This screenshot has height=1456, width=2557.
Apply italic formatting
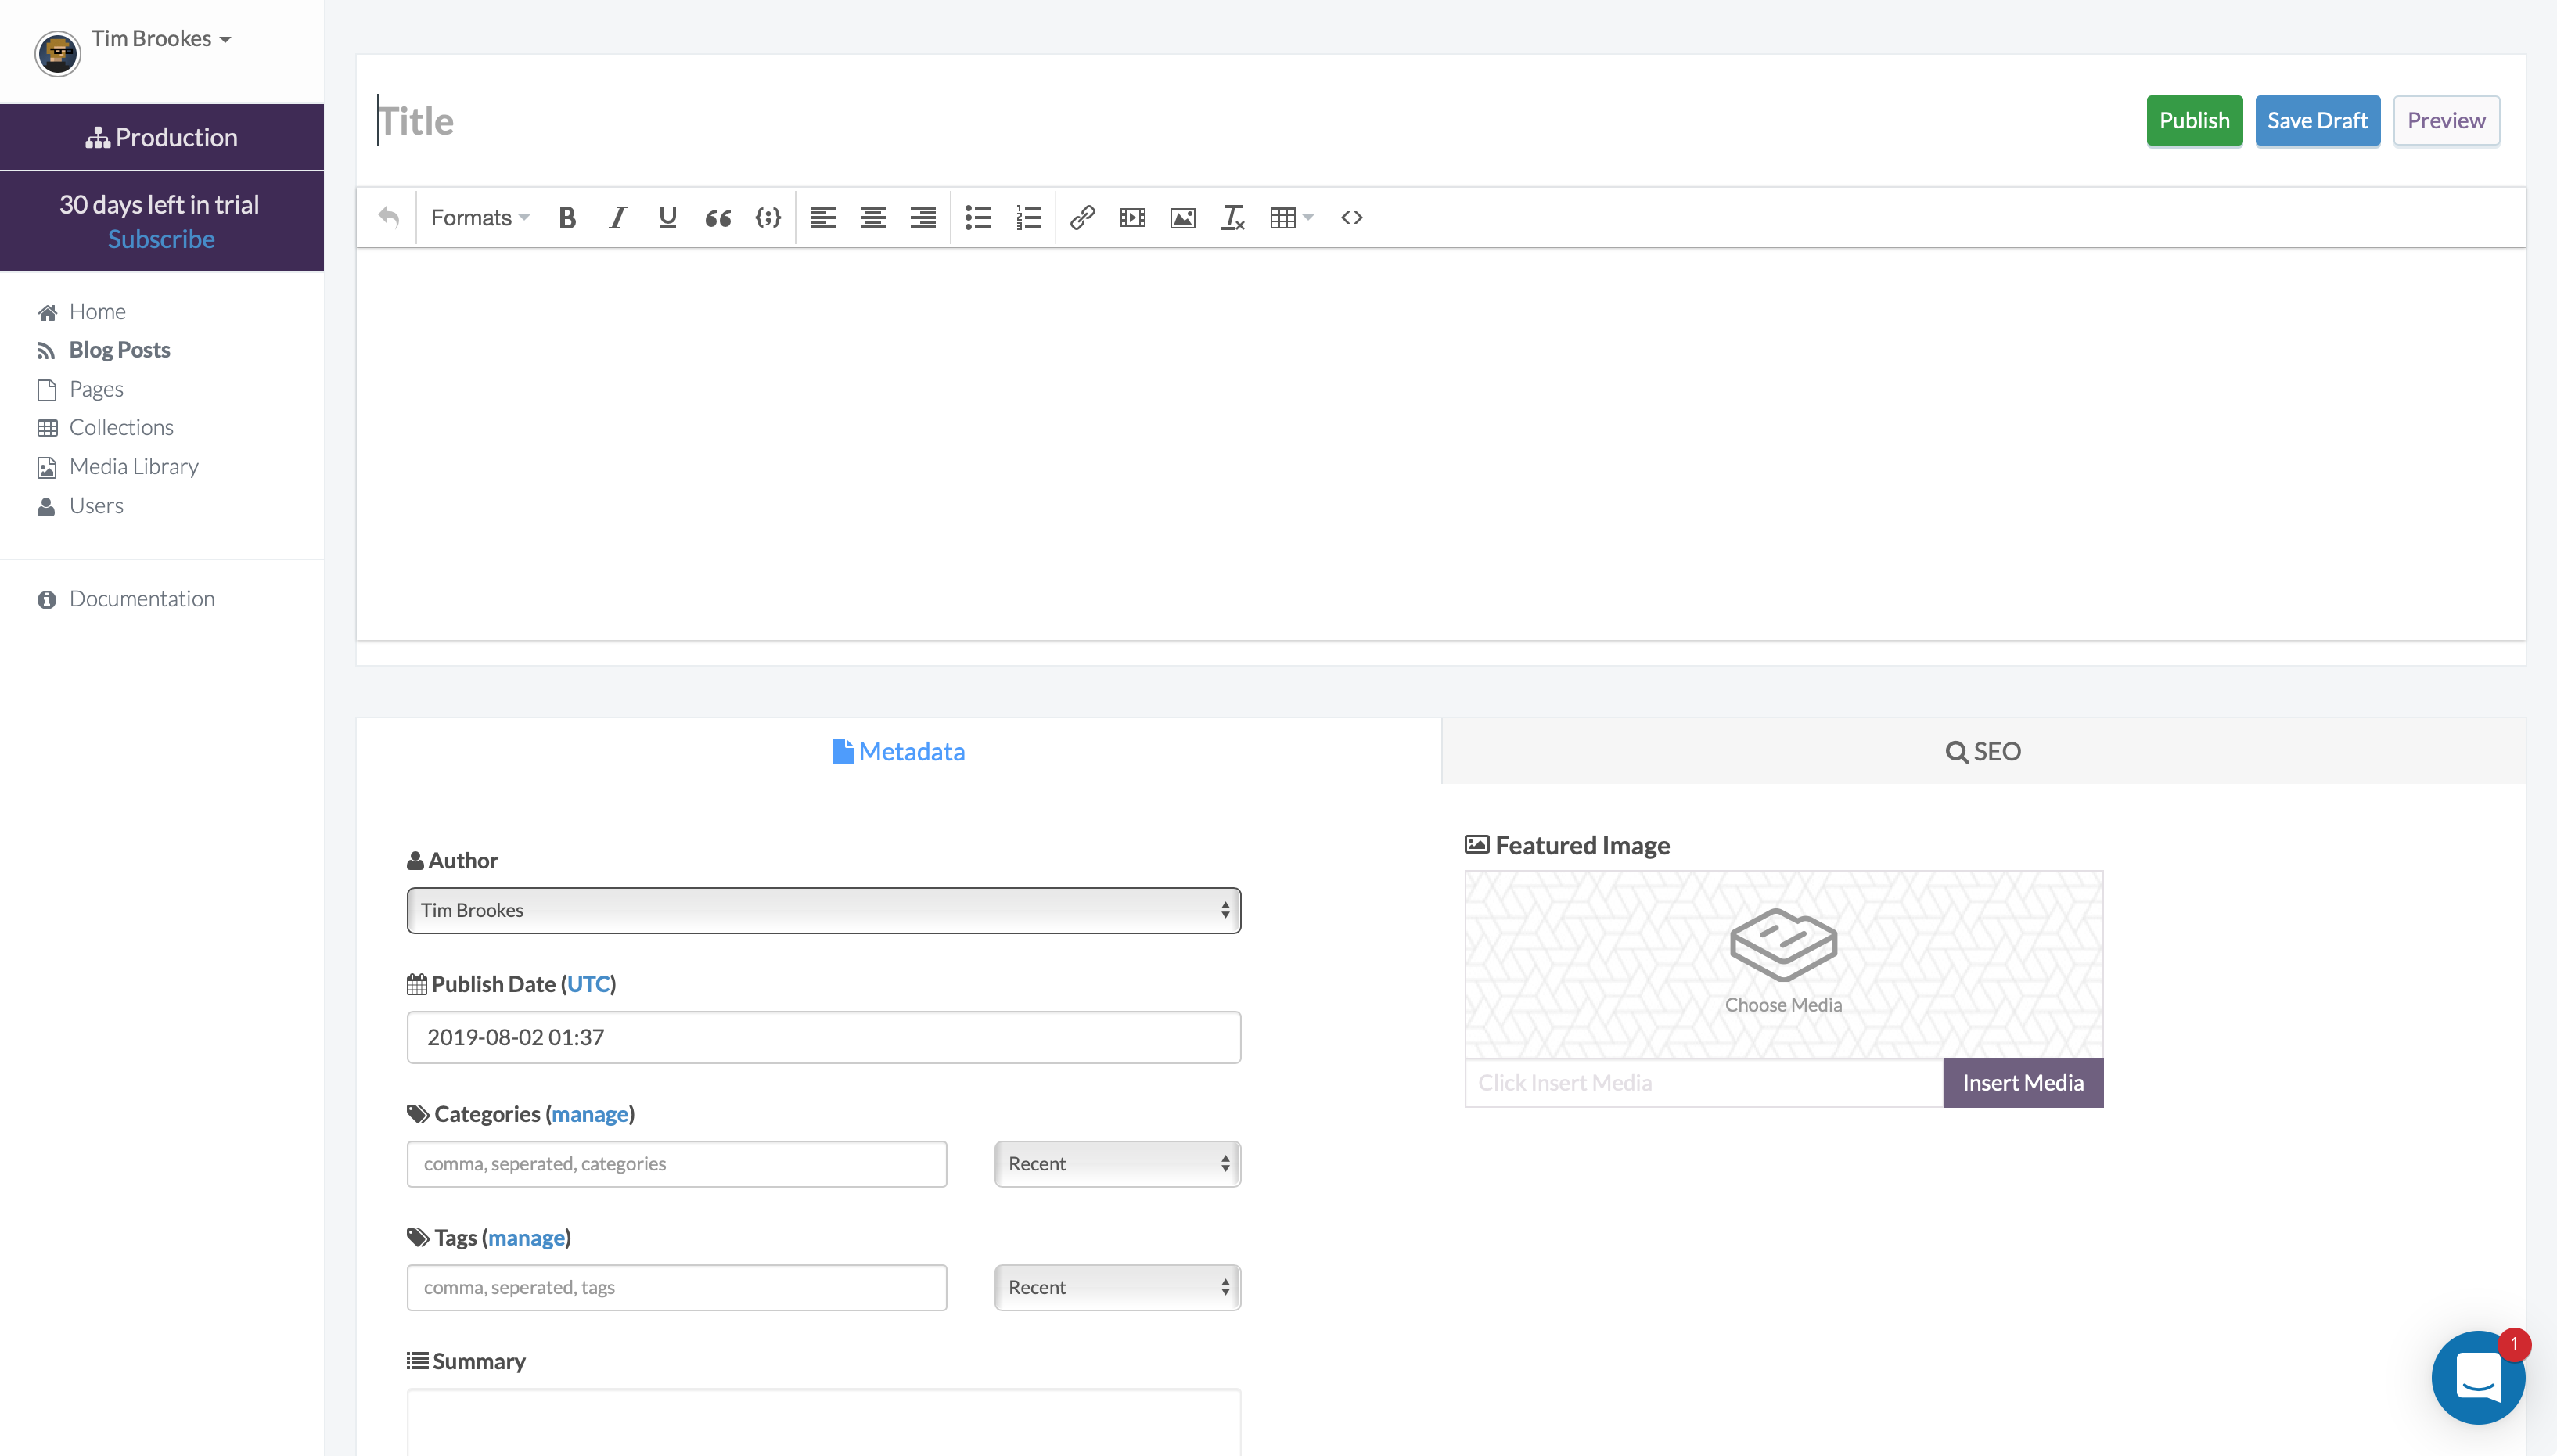click(x=617, y=217)
